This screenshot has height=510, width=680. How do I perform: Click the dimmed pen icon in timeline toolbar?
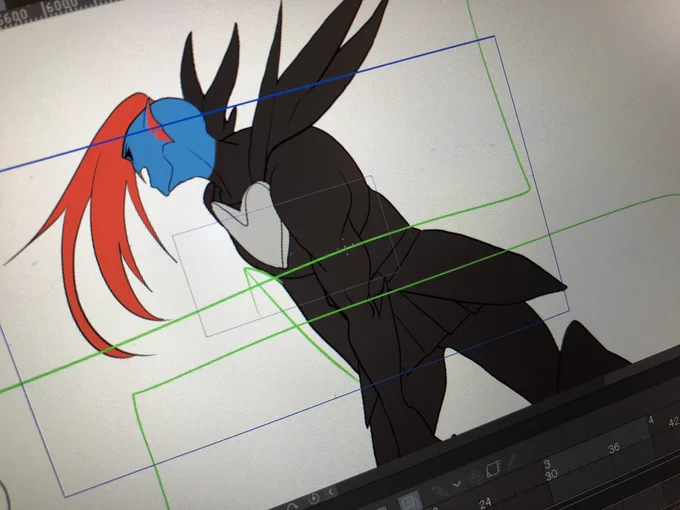tap(512, 462)
